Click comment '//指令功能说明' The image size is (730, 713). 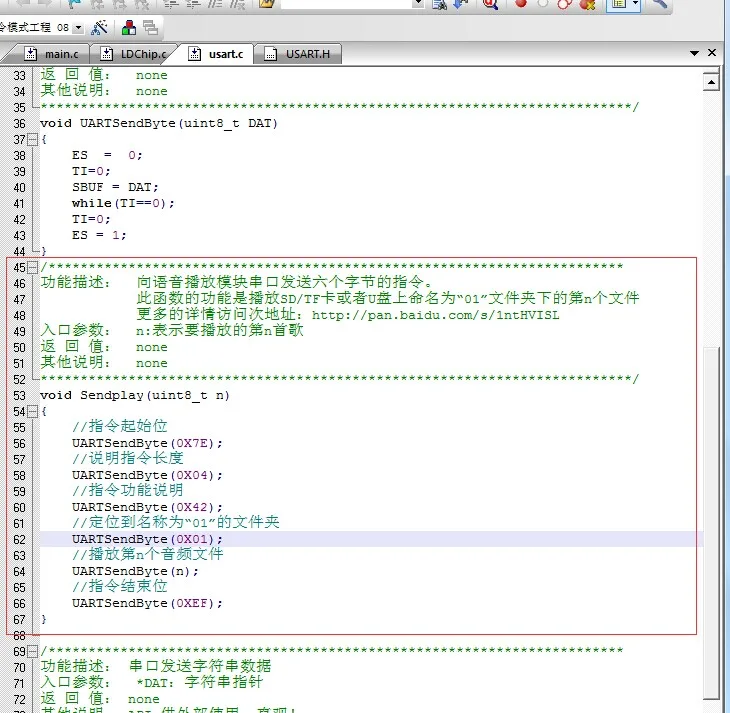(128, 490)
